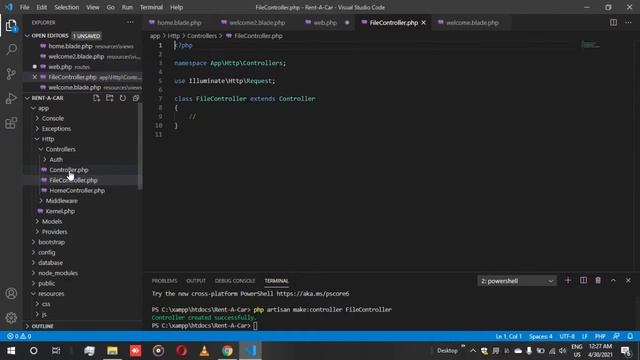Expand the Middleware folder
The height and width of the screenshot is (360, 640).
coord(41,201)
